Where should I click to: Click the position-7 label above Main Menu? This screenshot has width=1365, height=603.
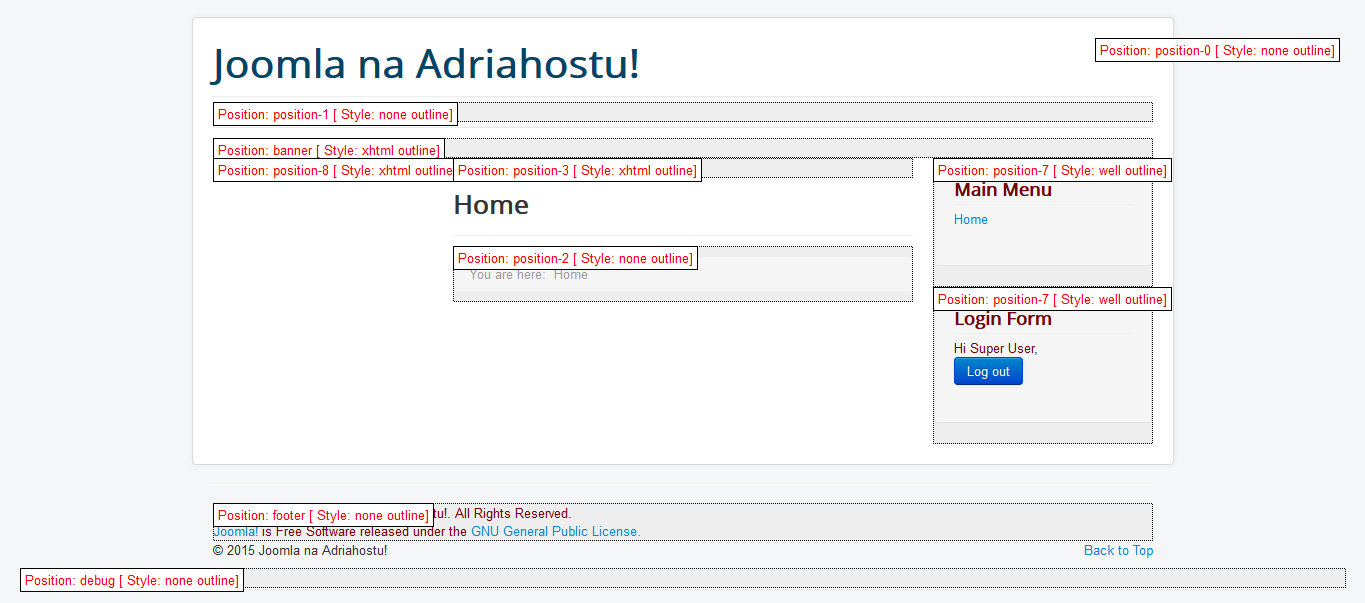(1052, 170)
